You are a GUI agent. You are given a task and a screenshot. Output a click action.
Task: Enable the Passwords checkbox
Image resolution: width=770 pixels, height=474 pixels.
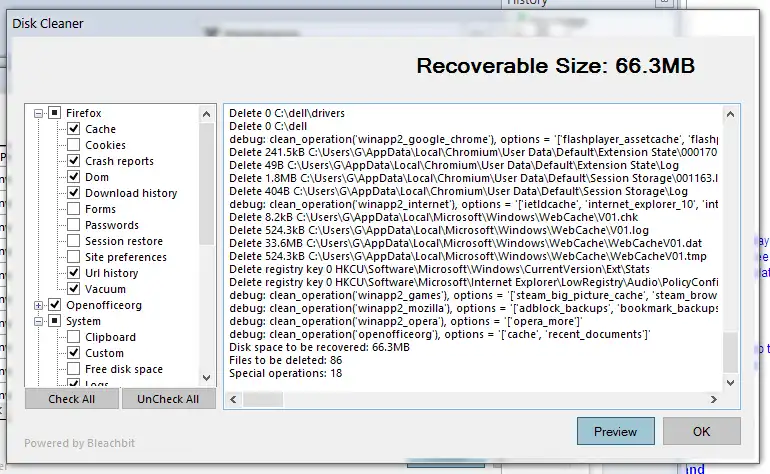tap(74, 225)
